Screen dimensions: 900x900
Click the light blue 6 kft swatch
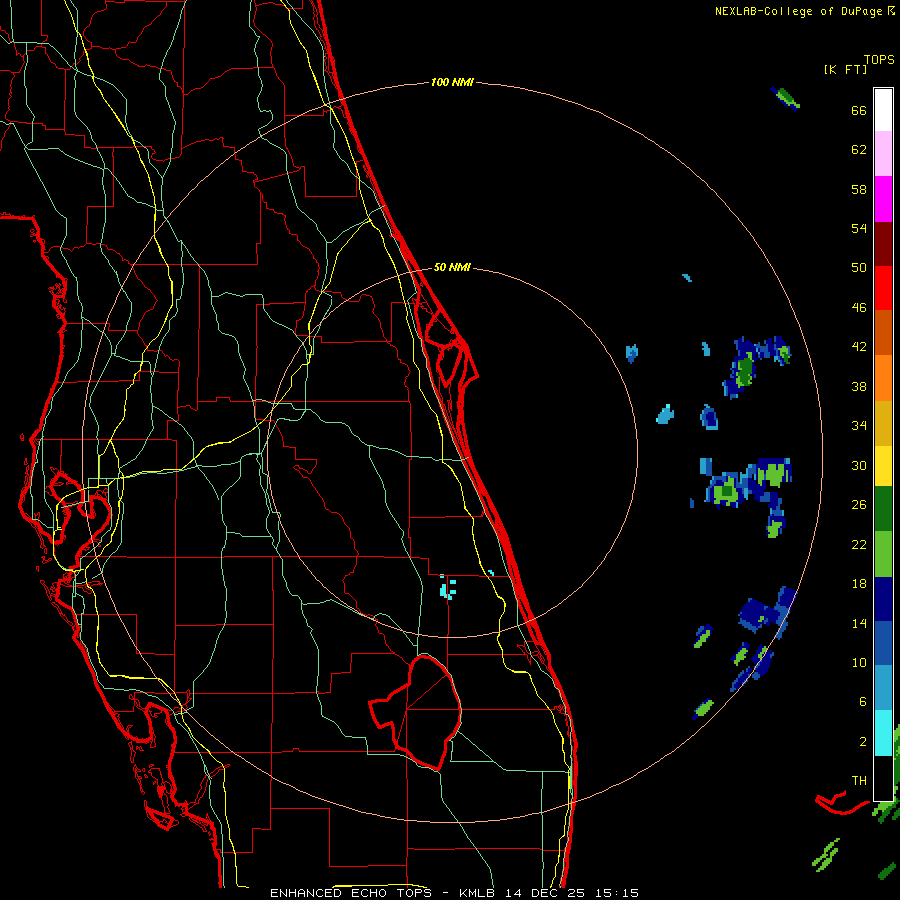[883, 688]
